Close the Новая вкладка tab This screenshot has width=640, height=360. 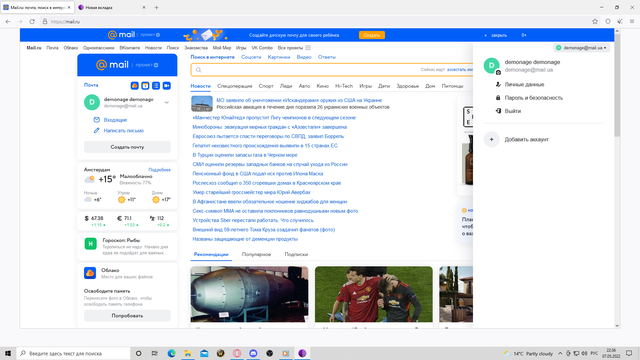(x=144, y=7)
